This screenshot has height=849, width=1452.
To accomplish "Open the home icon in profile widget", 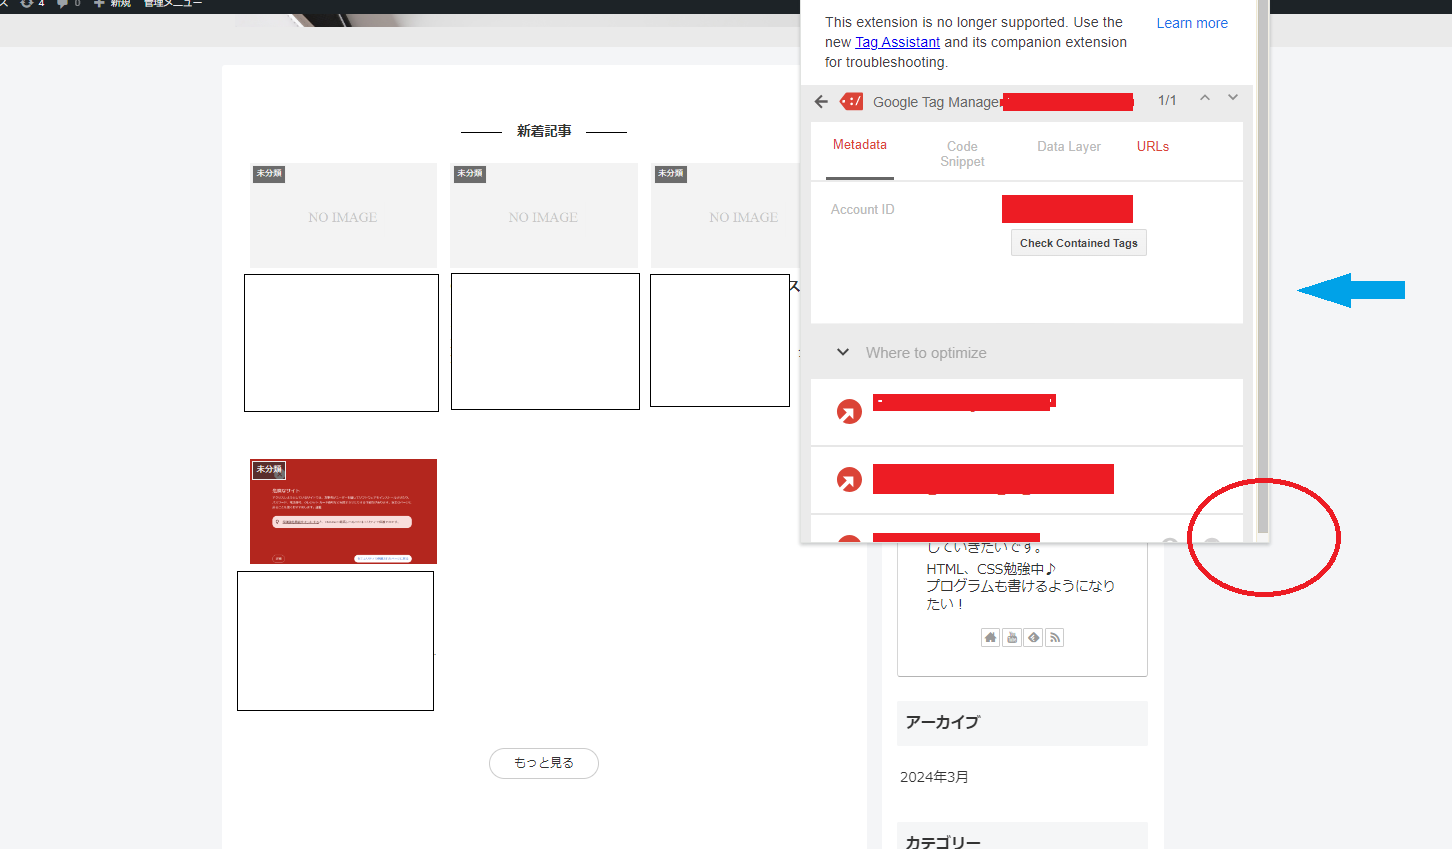I will pos(990,637).
